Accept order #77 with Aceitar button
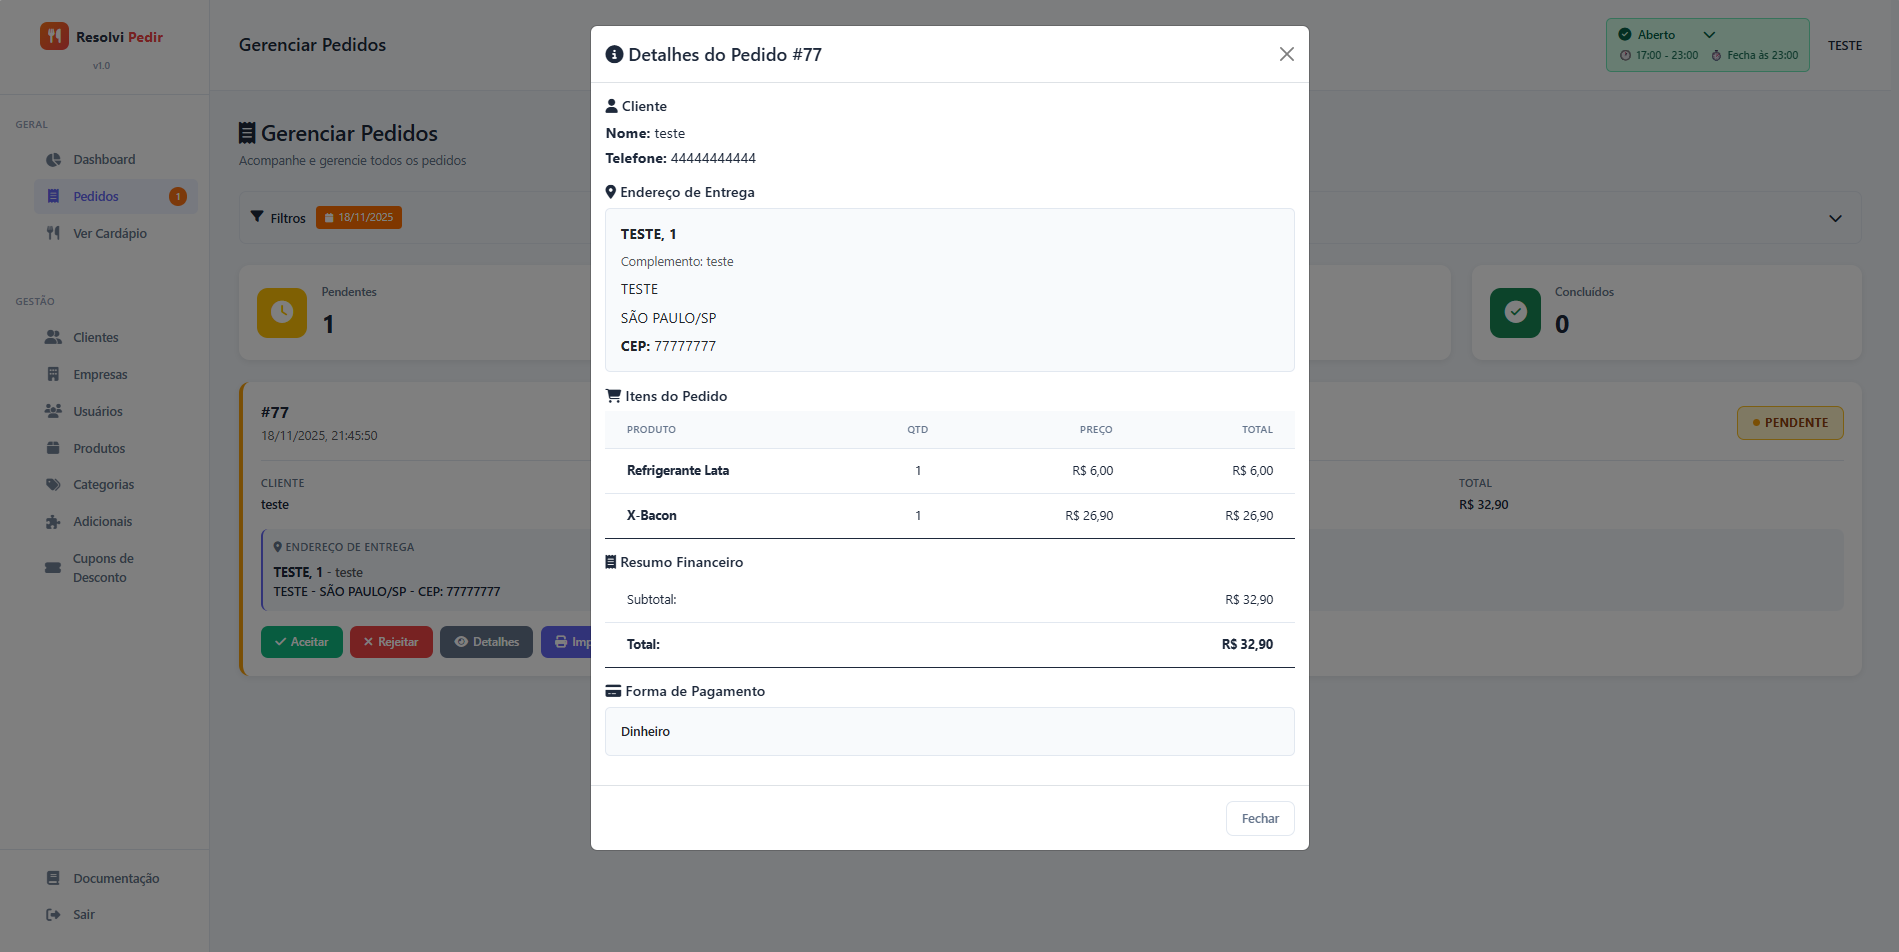This screenshot has height=952, width=1899. 302,642
